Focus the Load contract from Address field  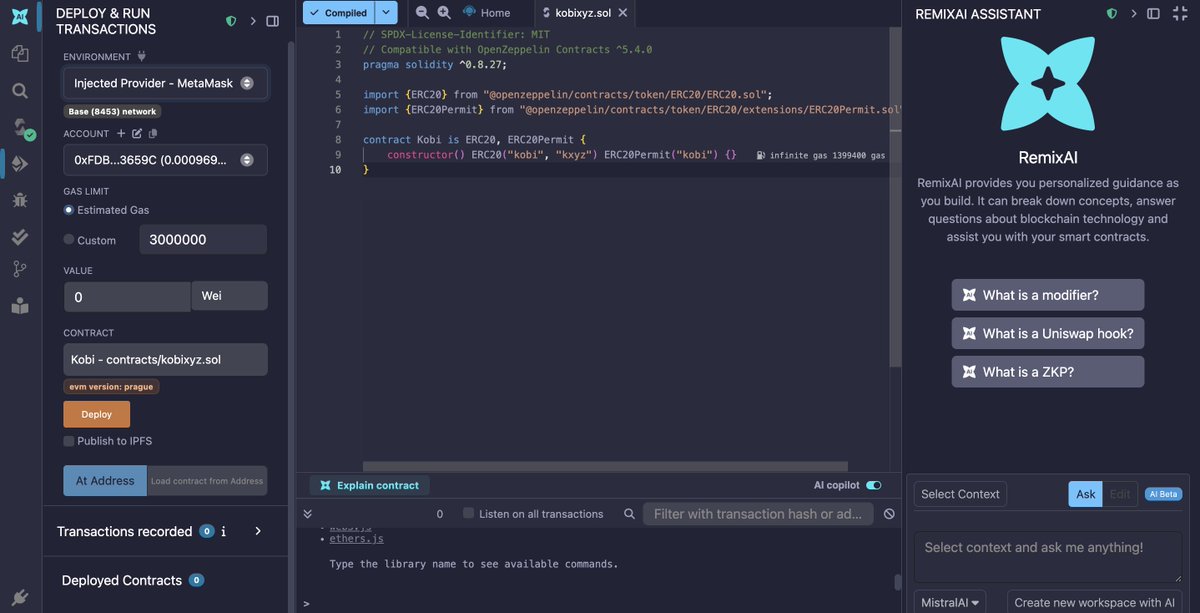207,481
